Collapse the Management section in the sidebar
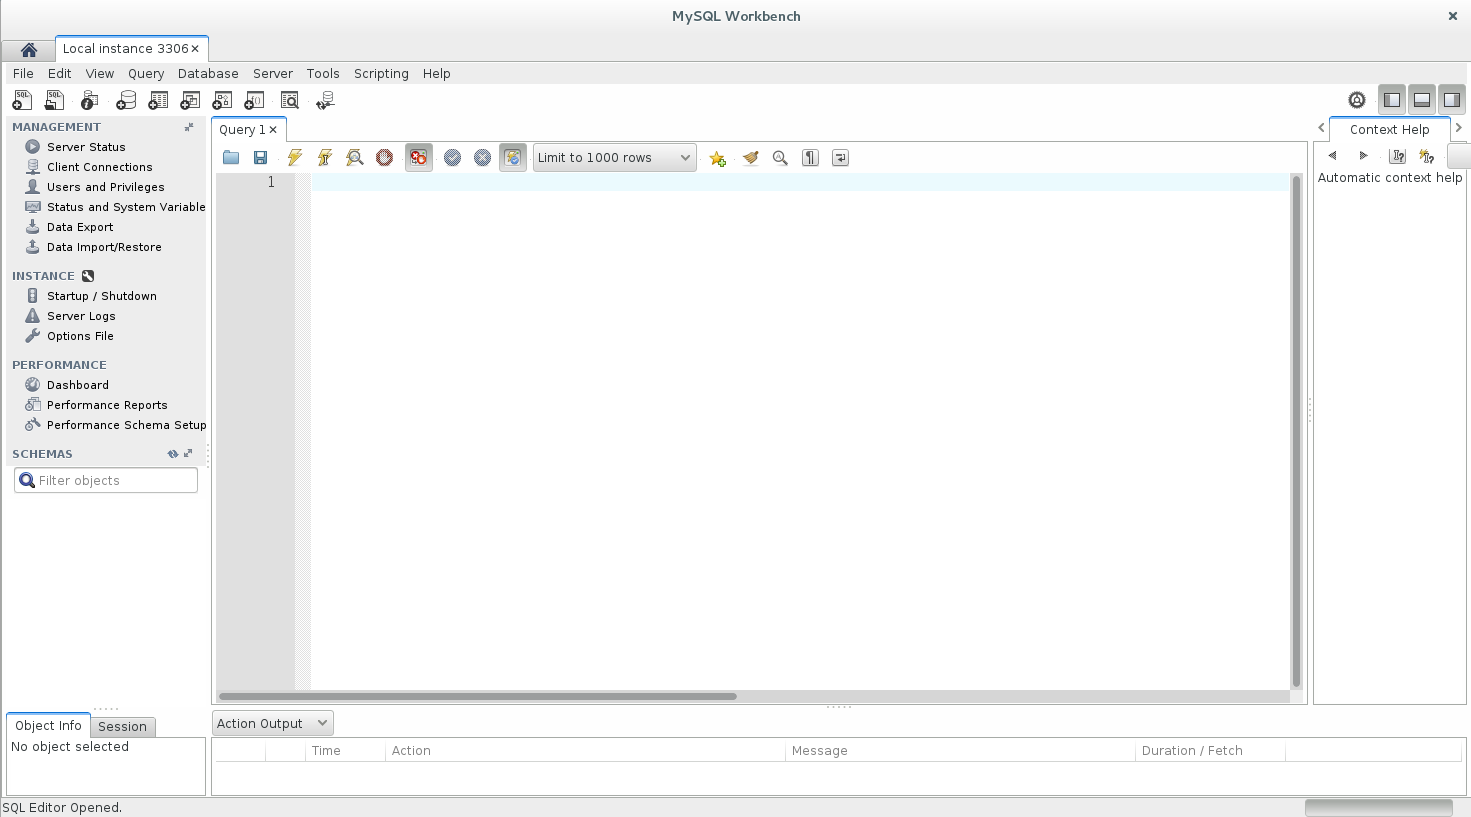This screenshot has height=817, width=1471. point(189,127)
